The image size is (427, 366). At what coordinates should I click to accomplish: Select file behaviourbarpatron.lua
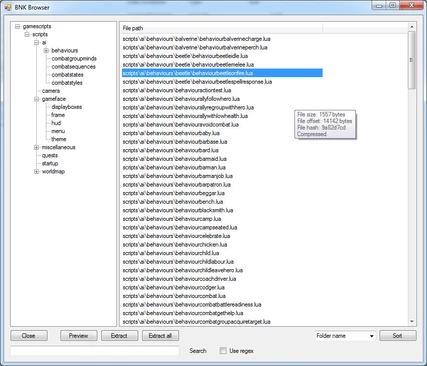click(177, 184)
